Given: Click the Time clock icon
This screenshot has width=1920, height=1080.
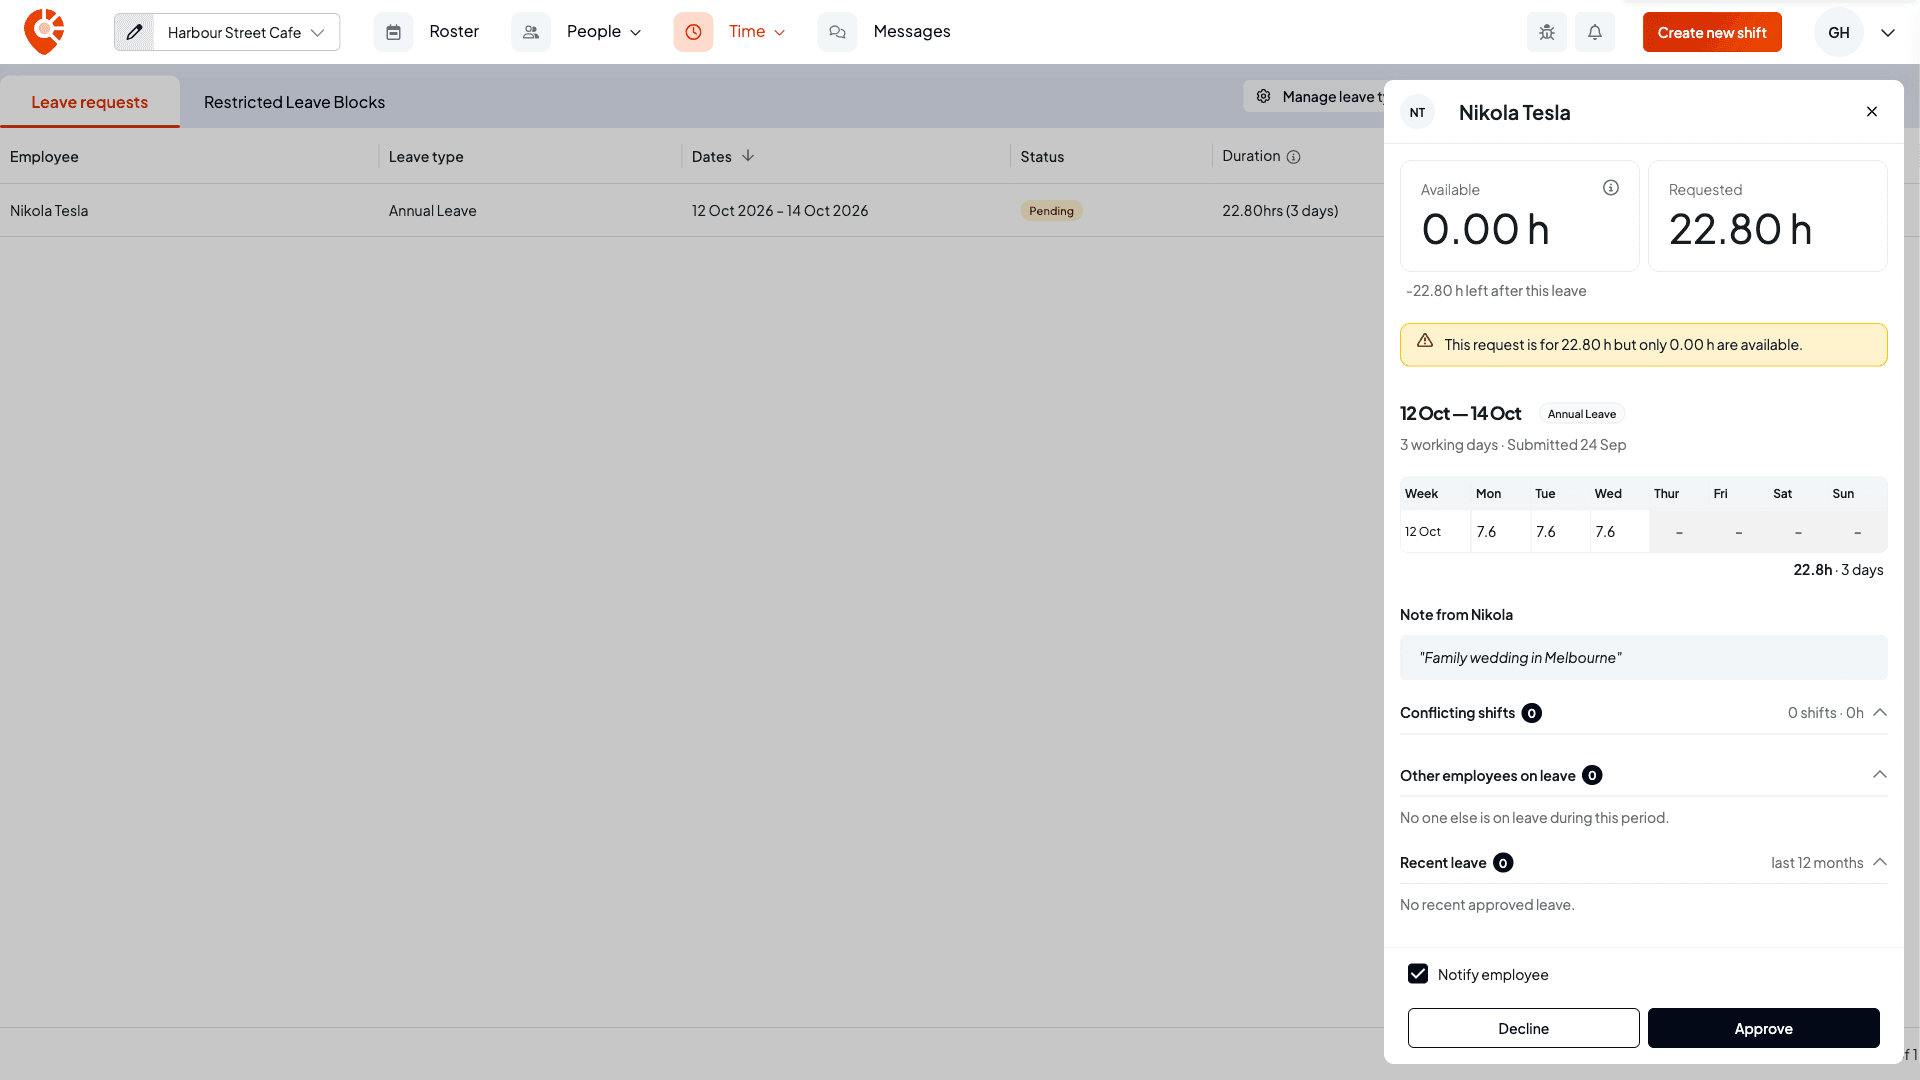Looking at the screenshot, I should tap(693, 32).
